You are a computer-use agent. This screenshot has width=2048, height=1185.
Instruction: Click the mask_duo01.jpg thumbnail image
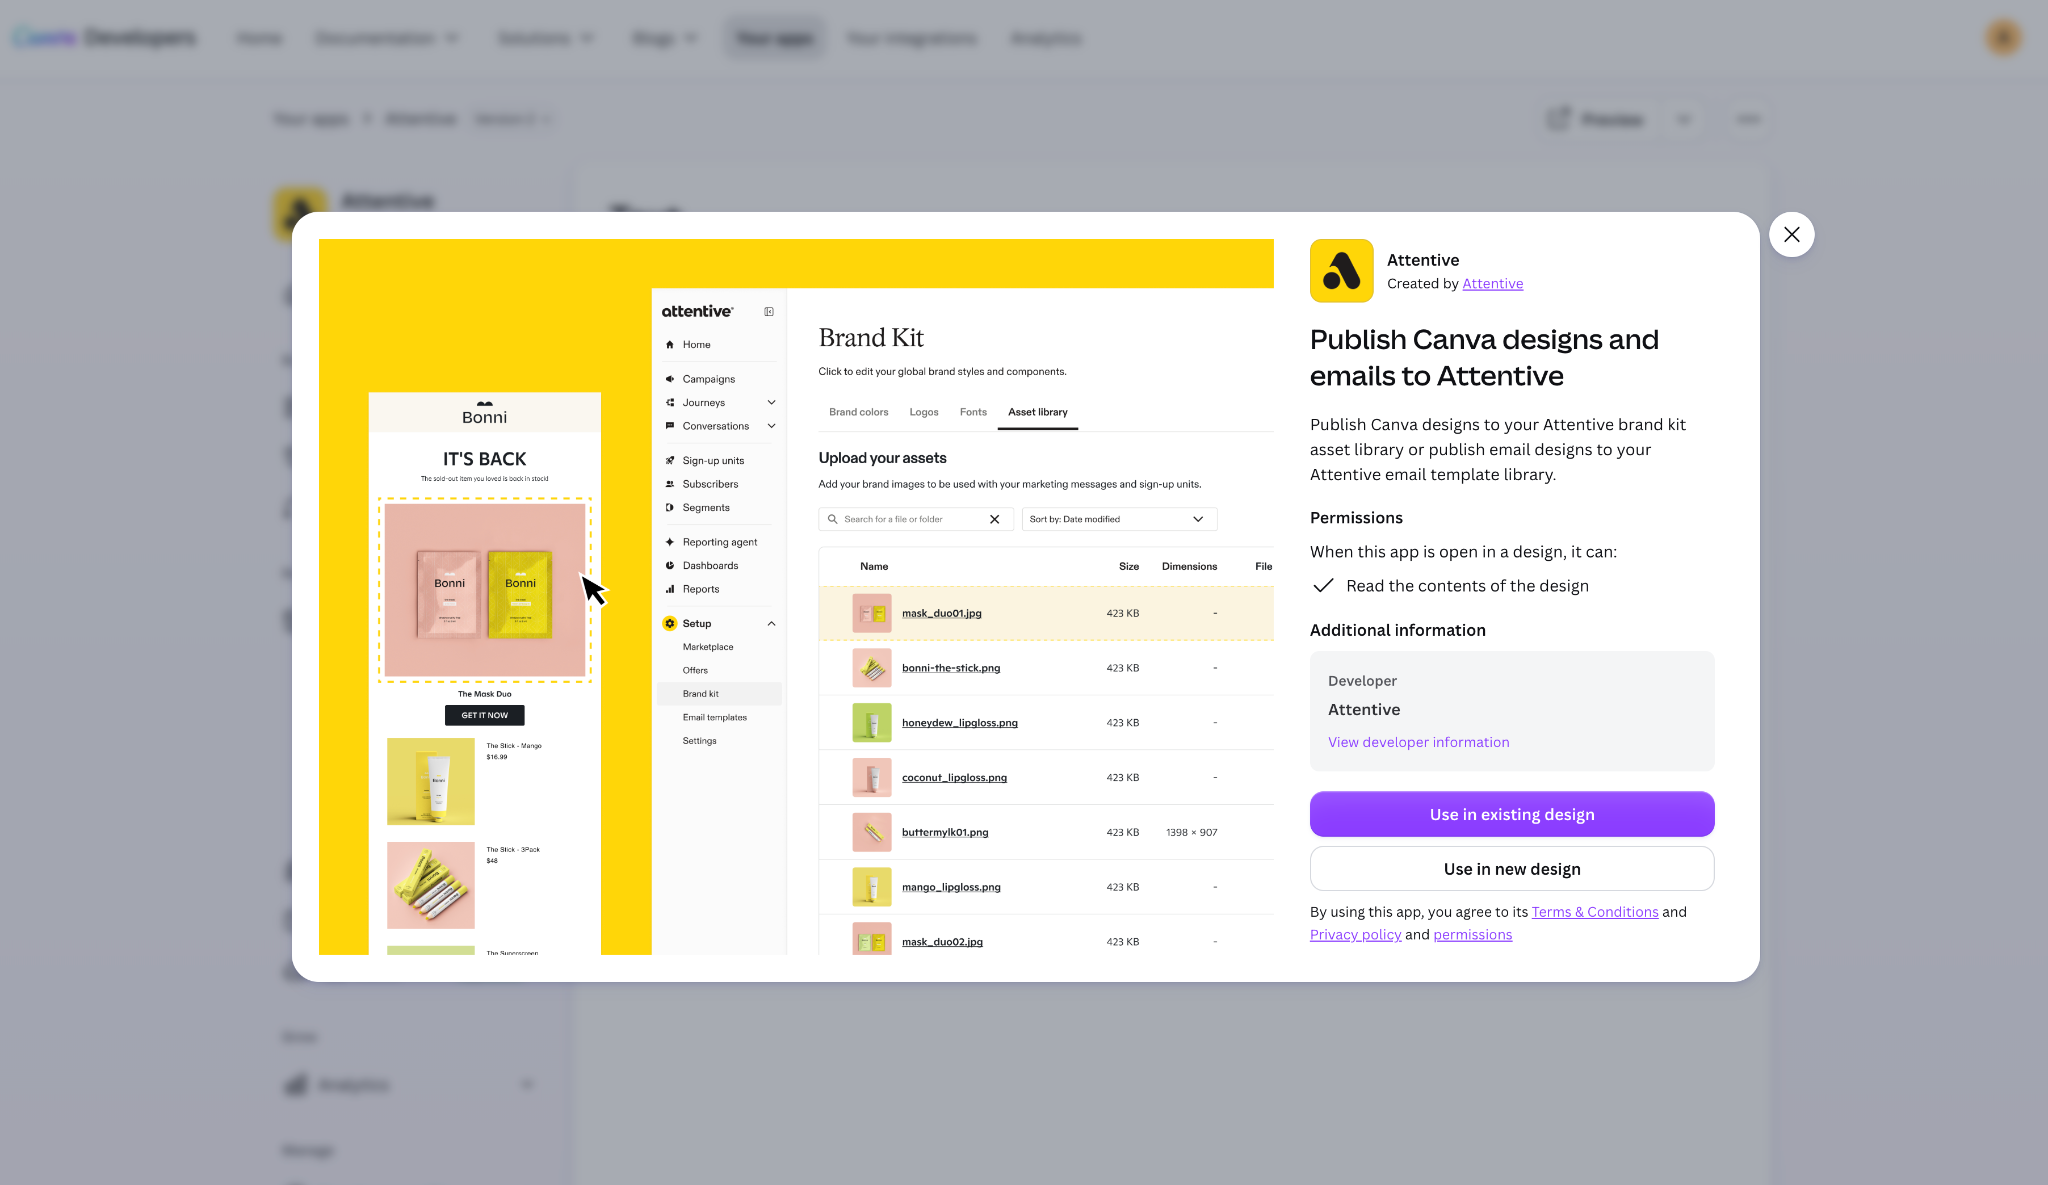tap(872, 613)
